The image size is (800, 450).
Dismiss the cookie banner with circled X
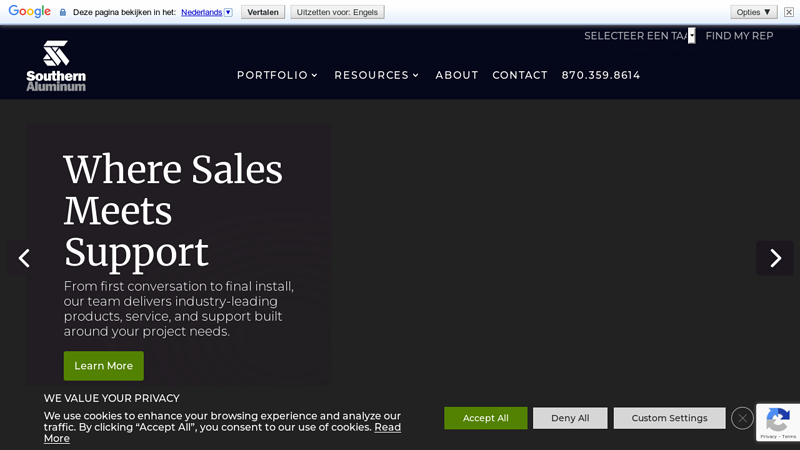pyautogui.click(x=742, y=418)
